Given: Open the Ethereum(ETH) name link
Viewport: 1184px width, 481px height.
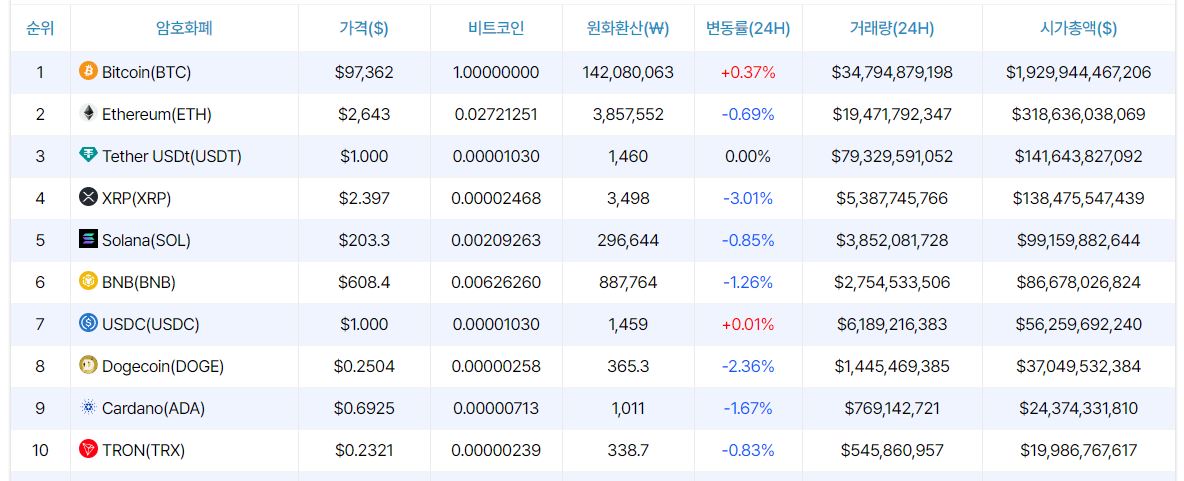Looking at the screenshot, I should coord(157,115).
